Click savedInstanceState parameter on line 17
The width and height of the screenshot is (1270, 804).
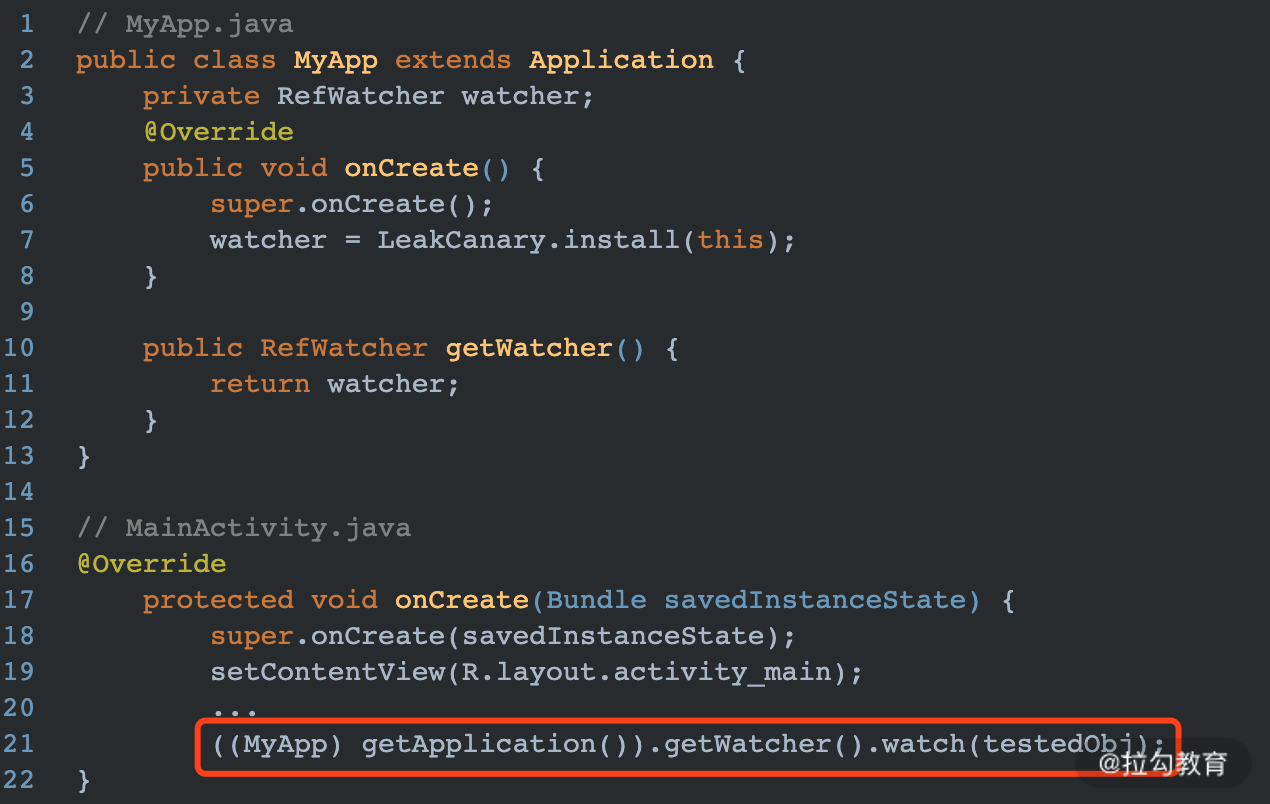coord(814,600)
